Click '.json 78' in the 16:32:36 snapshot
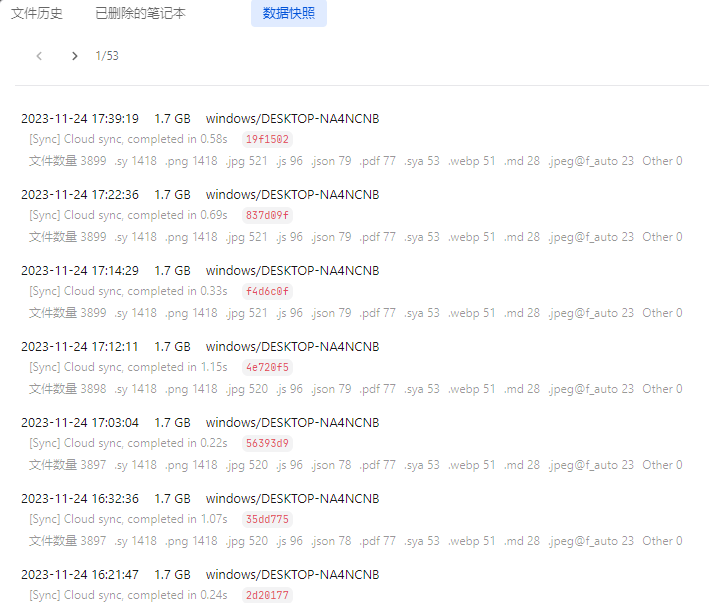This screenshot has width=709, height=603. coord(331,541)
